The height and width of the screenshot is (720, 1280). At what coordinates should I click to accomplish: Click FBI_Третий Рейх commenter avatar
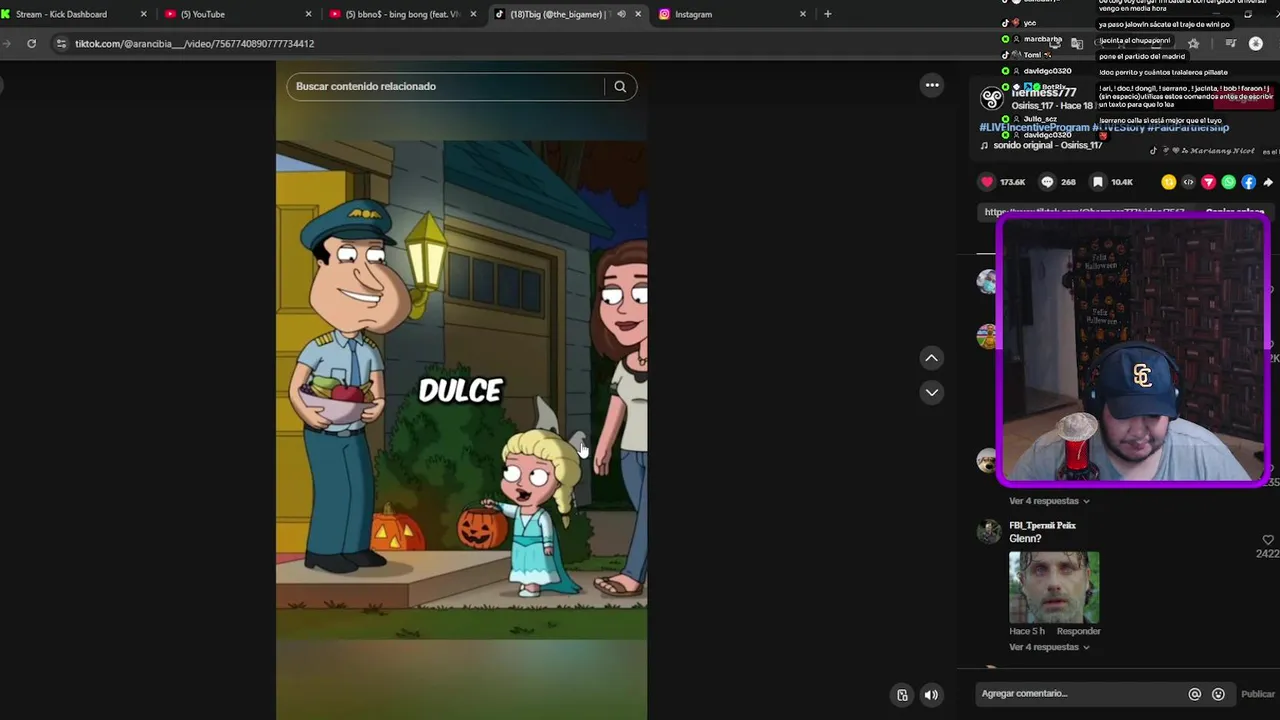(x=989, y=531)
